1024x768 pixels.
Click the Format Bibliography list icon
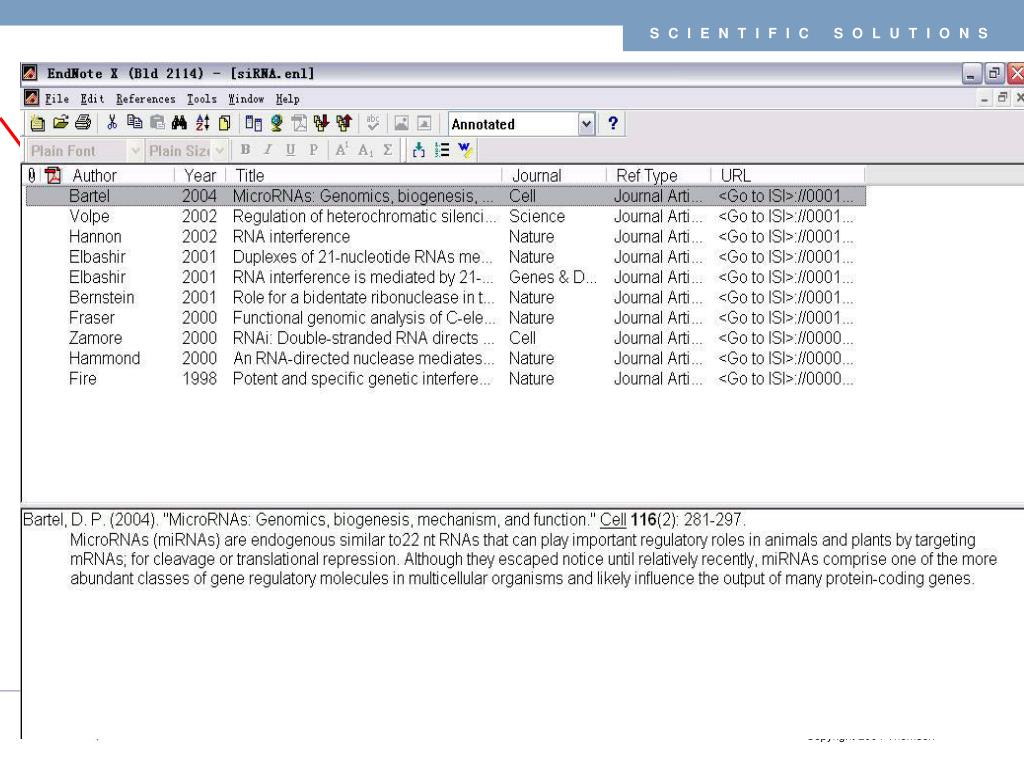(x=441, y=150)
